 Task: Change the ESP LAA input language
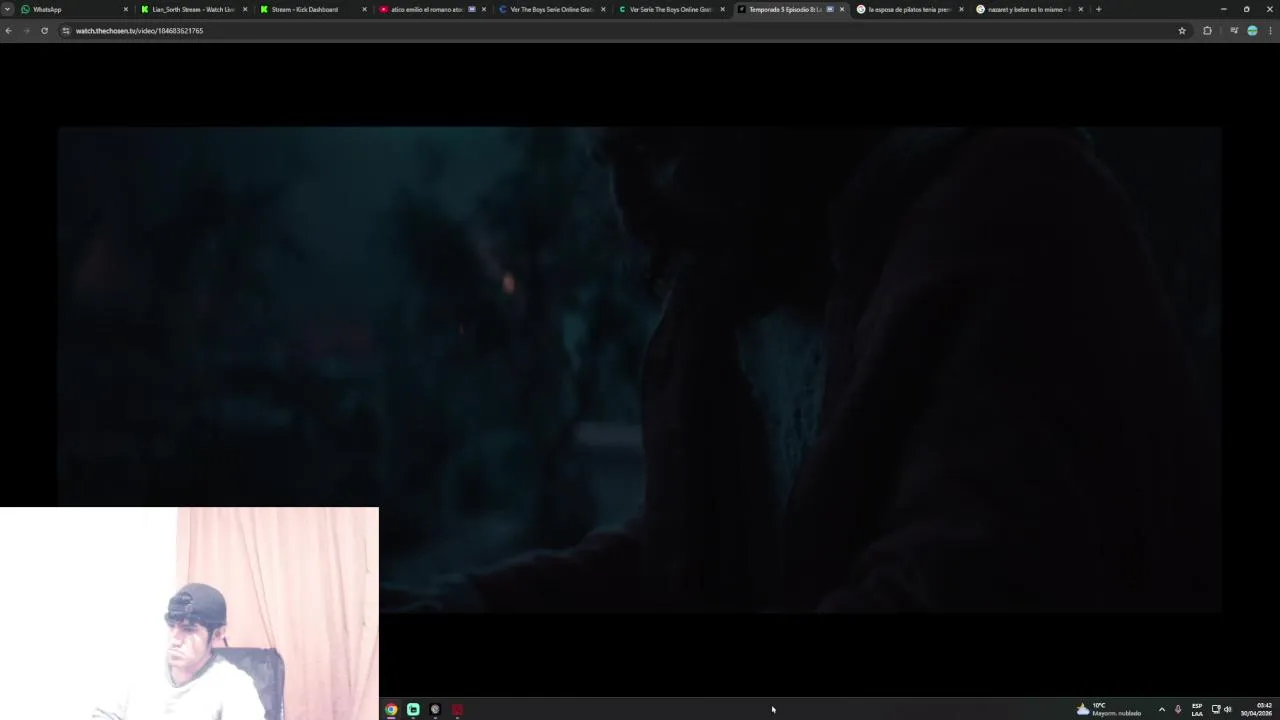tap(1197, 709)
